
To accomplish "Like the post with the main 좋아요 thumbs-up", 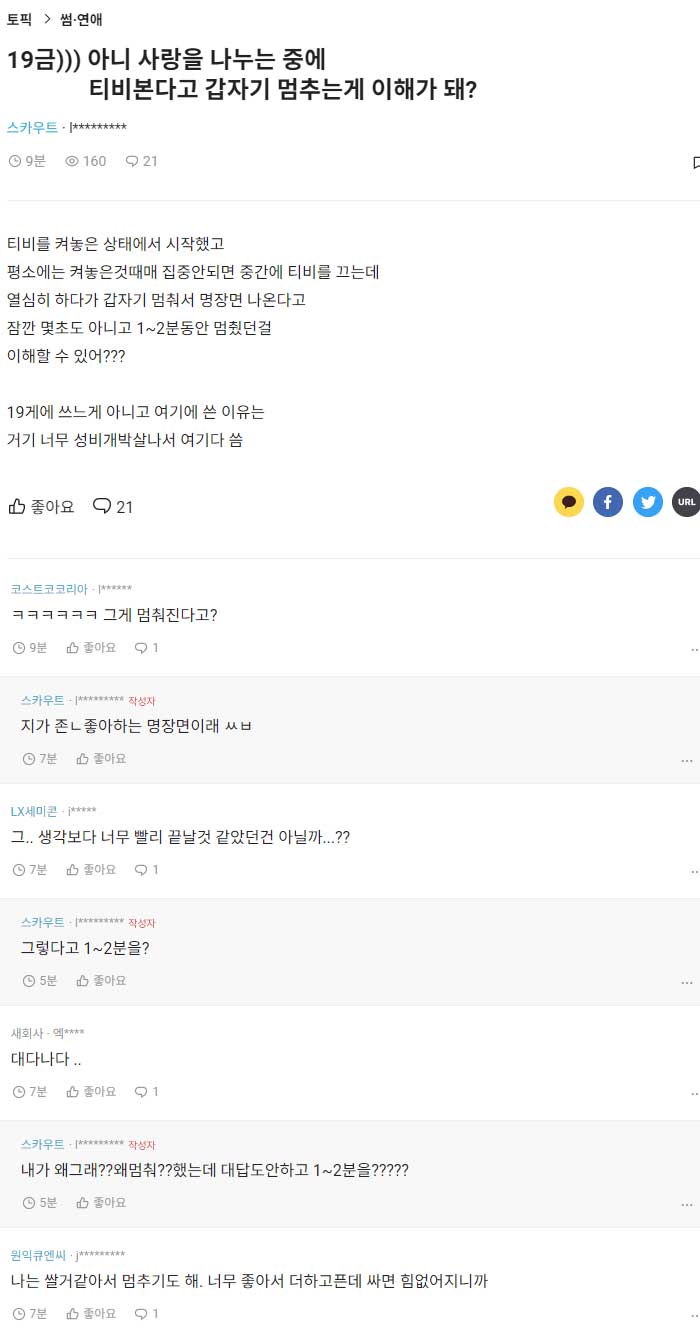I will 41,507.
